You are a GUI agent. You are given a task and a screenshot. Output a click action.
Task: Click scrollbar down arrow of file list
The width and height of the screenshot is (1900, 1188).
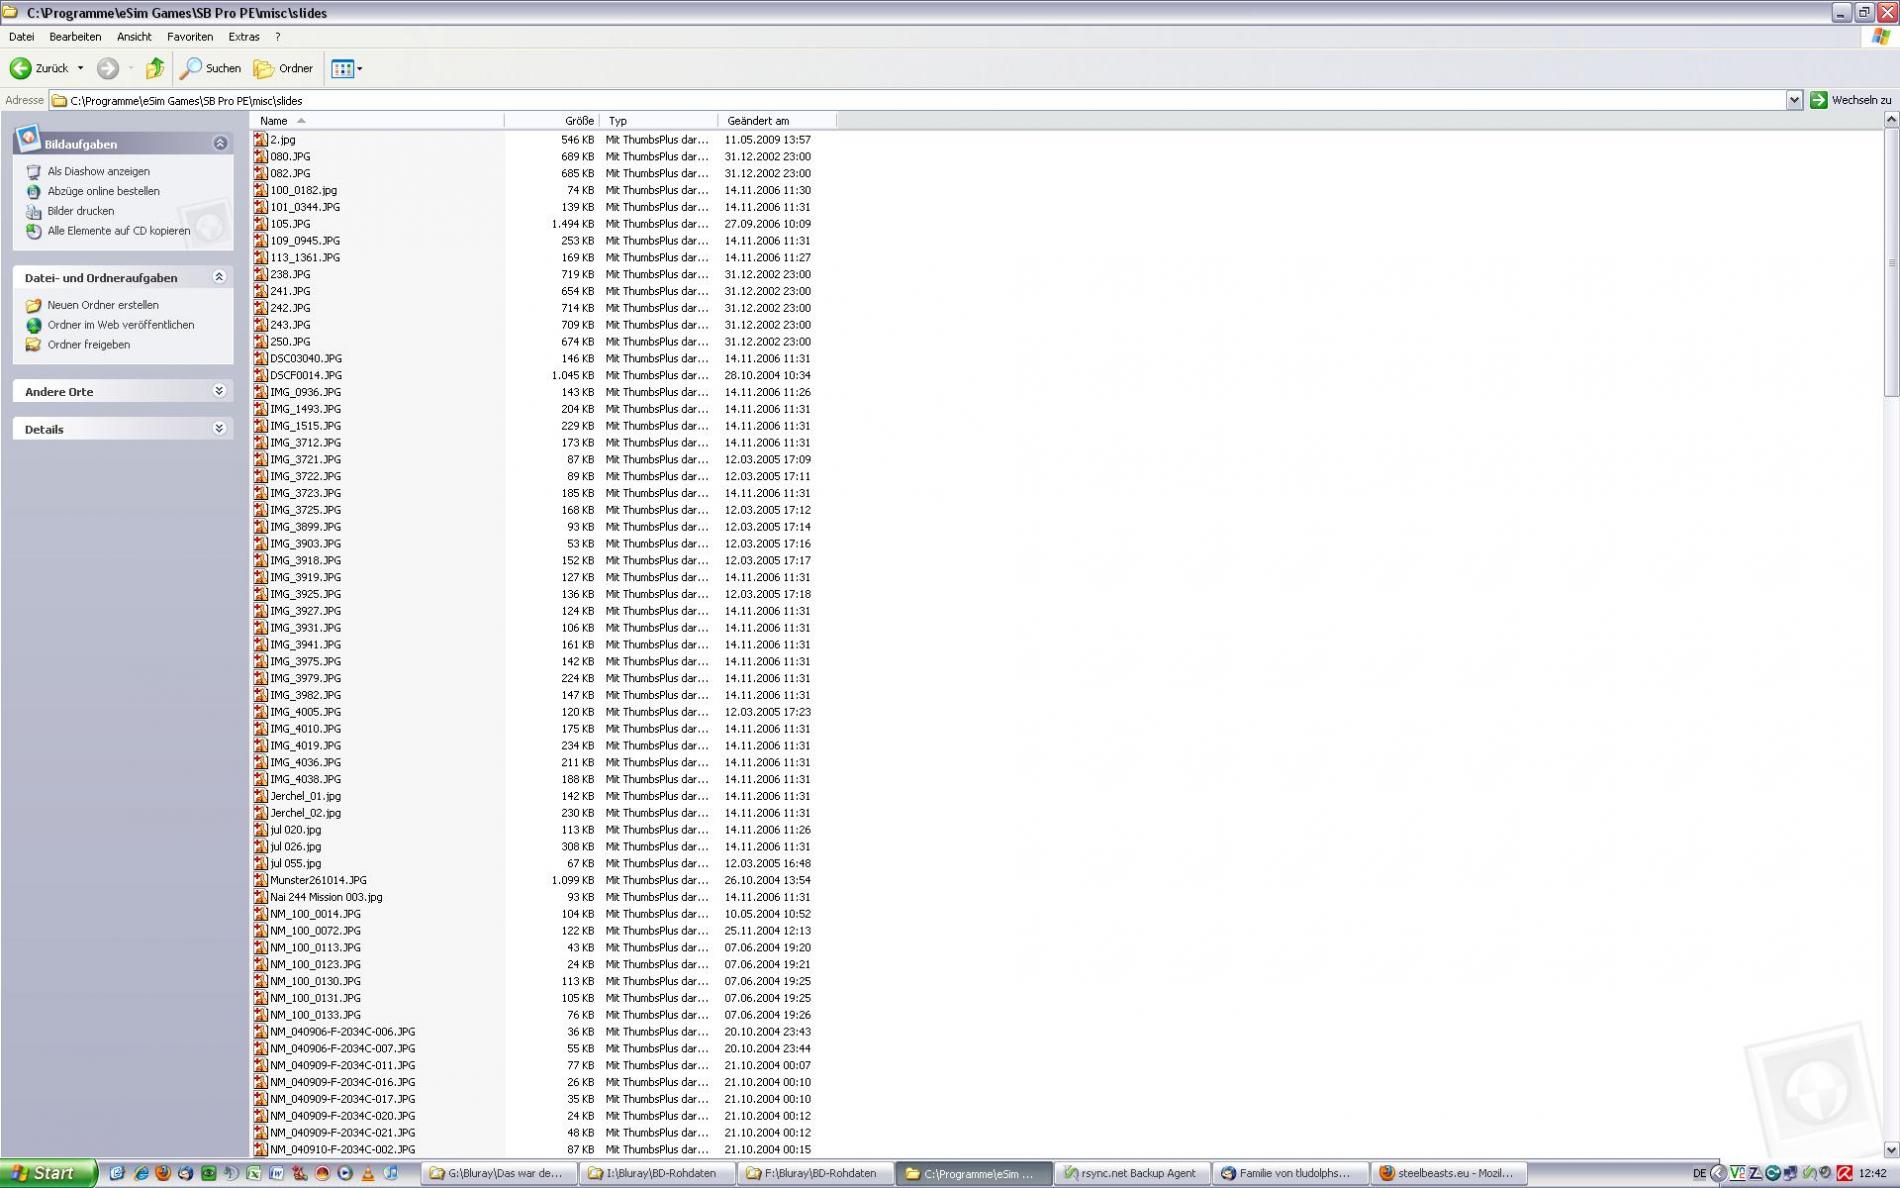click(1891, 1150)
